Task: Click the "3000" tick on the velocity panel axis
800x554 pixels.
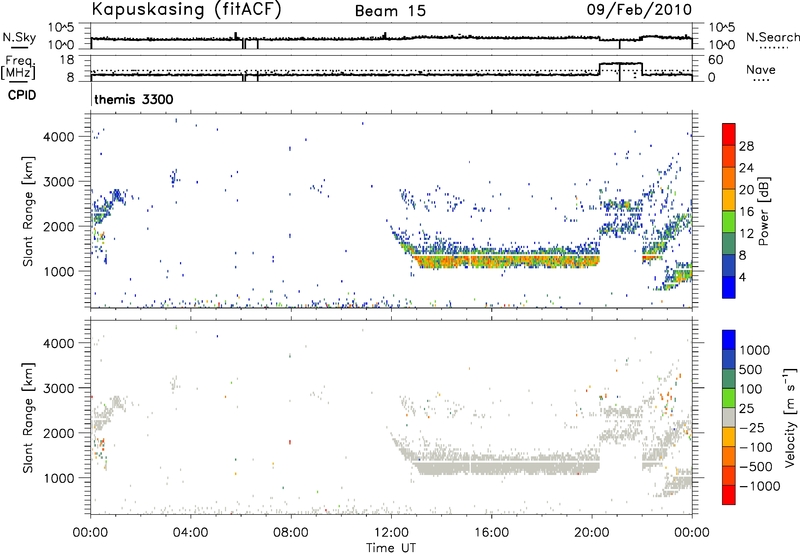Action: 59,388
